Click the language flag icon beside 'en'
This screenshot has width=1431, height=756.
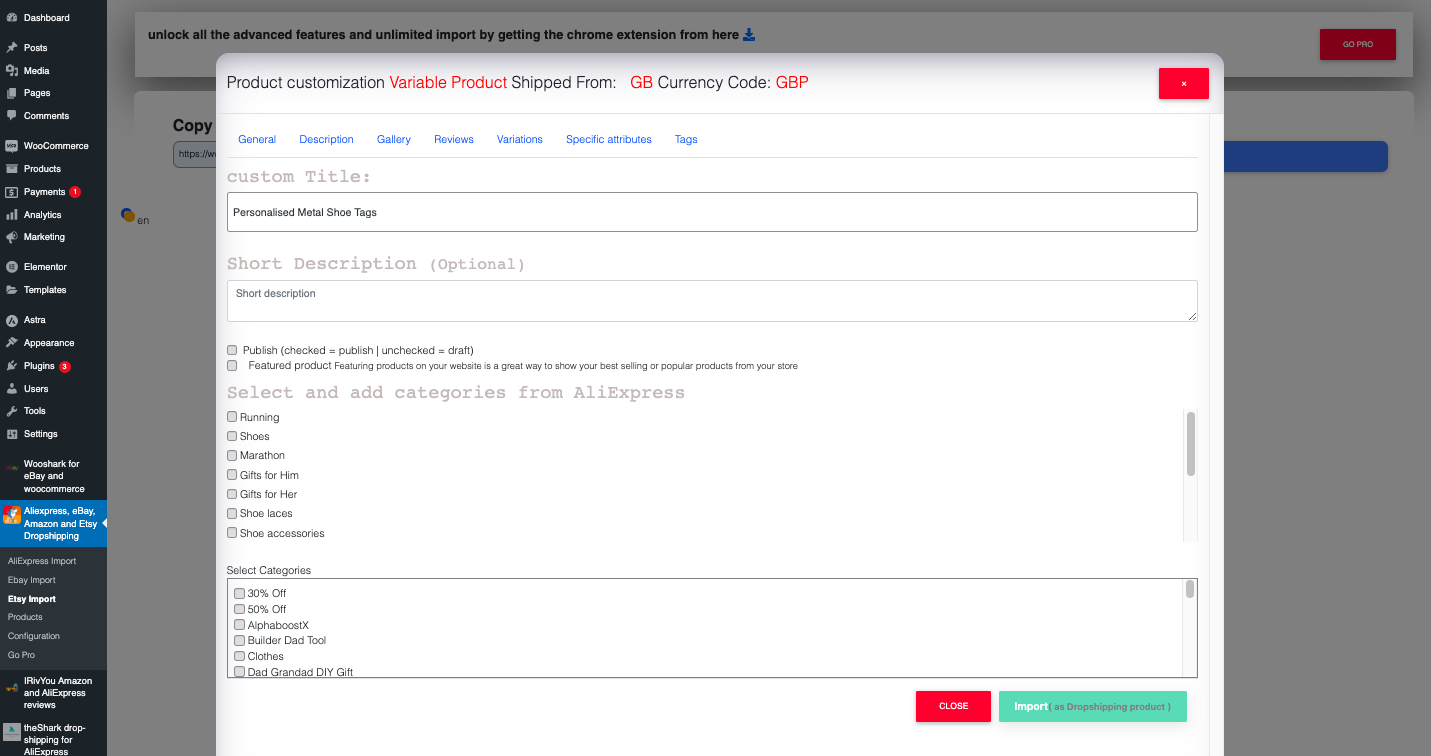click(x=127, y=215)
